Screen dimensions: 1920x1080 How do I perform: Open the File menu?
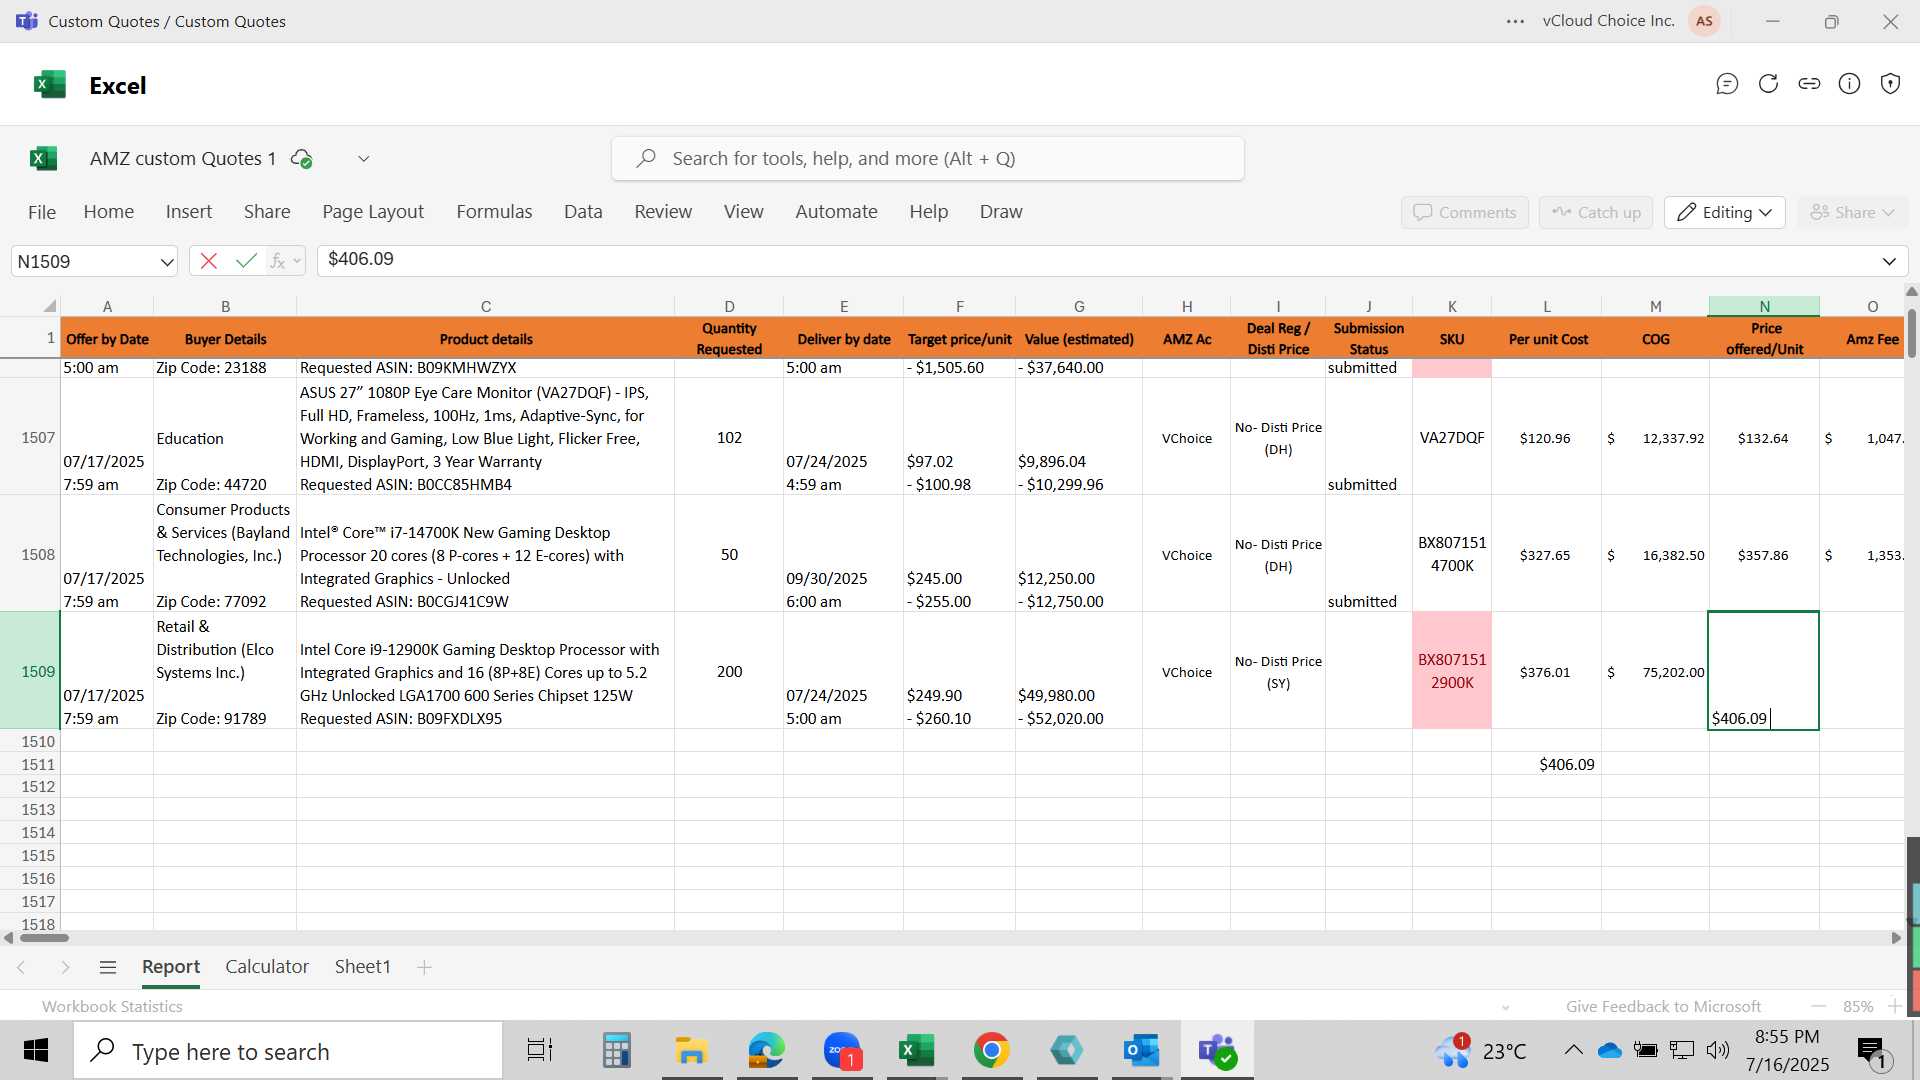pos(42,212)
